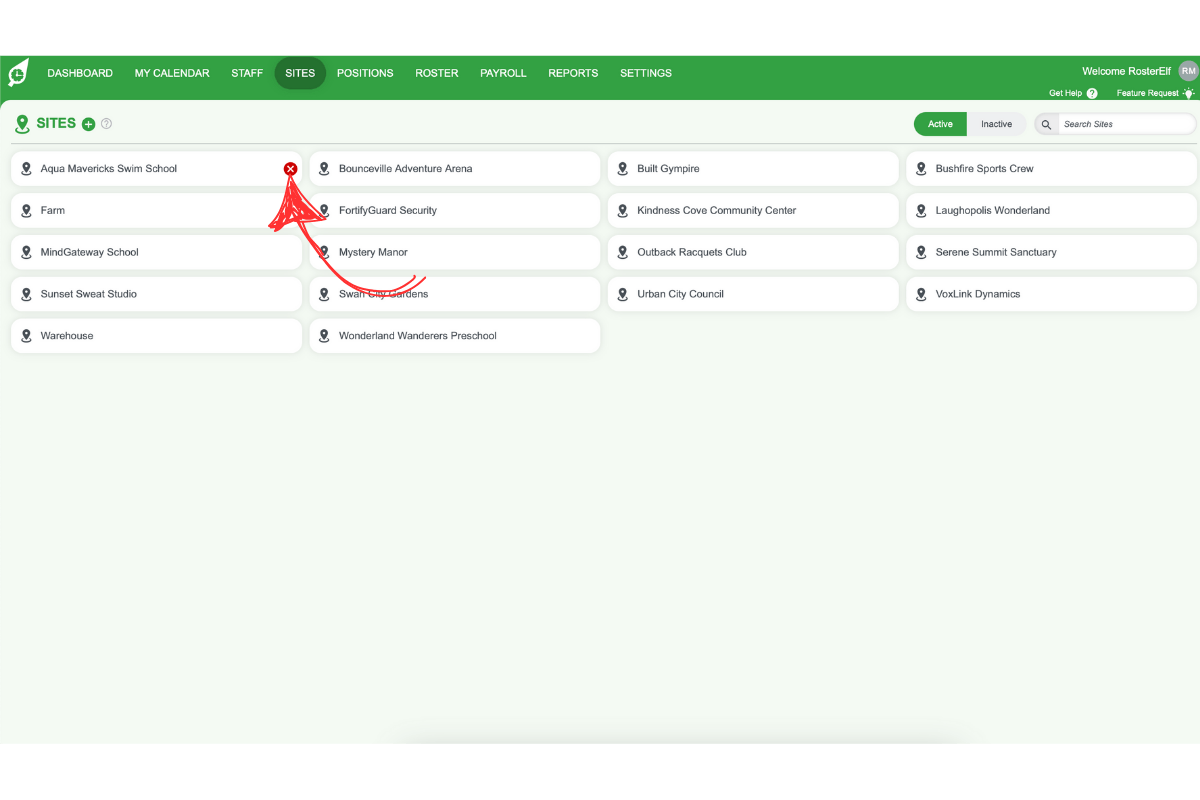Click the location pin icon on Urban City Council
Screen dimensions: 1200x800
[623, 294]
